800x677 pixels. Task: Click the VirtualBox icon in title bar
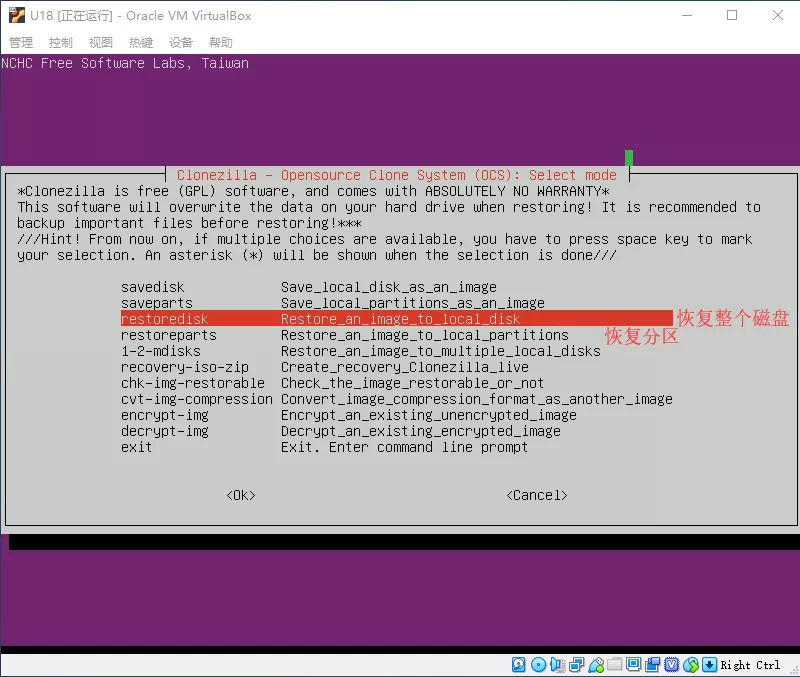coord(16,15)
